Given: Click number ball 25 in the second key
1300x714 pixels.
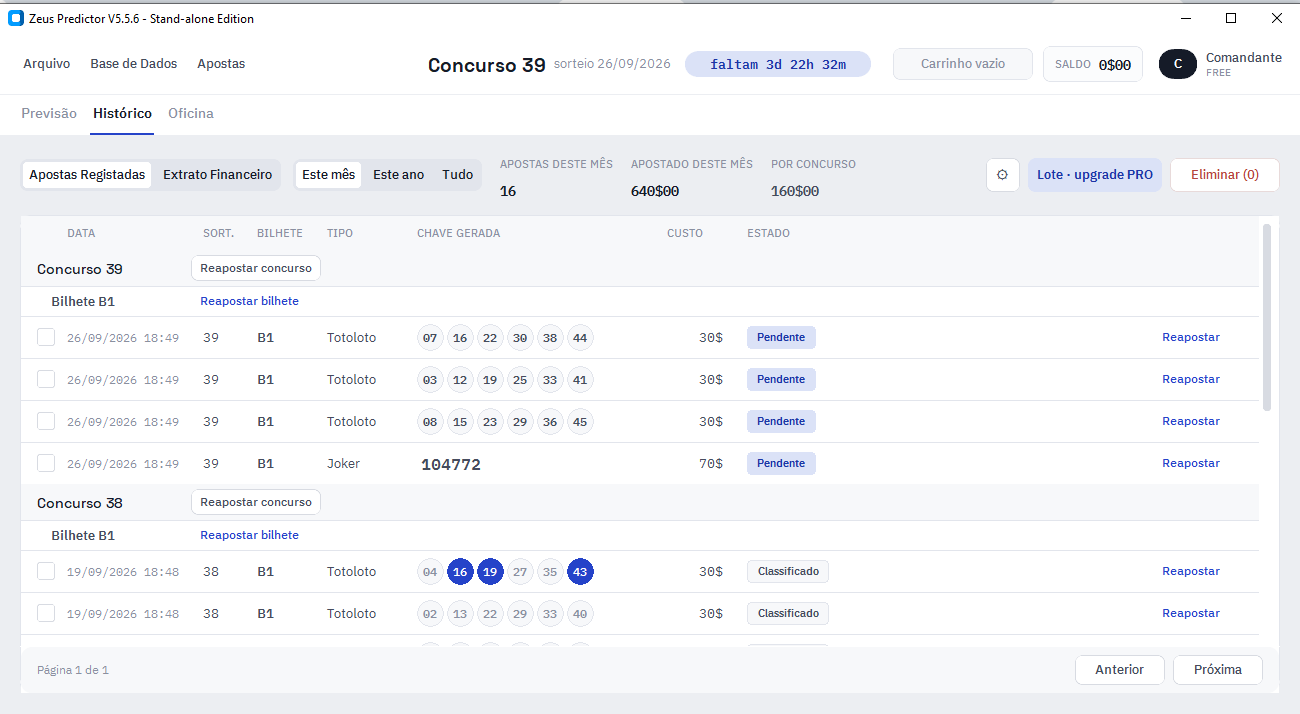Looking at the screenshot, I should pos(520,380).
